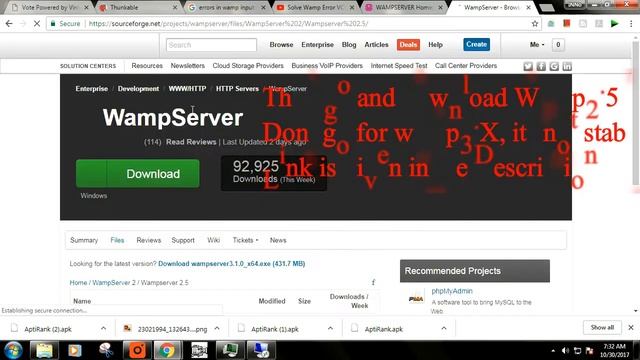Expand the Tickets dropdown tab
Screen dimensions: 640x360
pos(245,240)
